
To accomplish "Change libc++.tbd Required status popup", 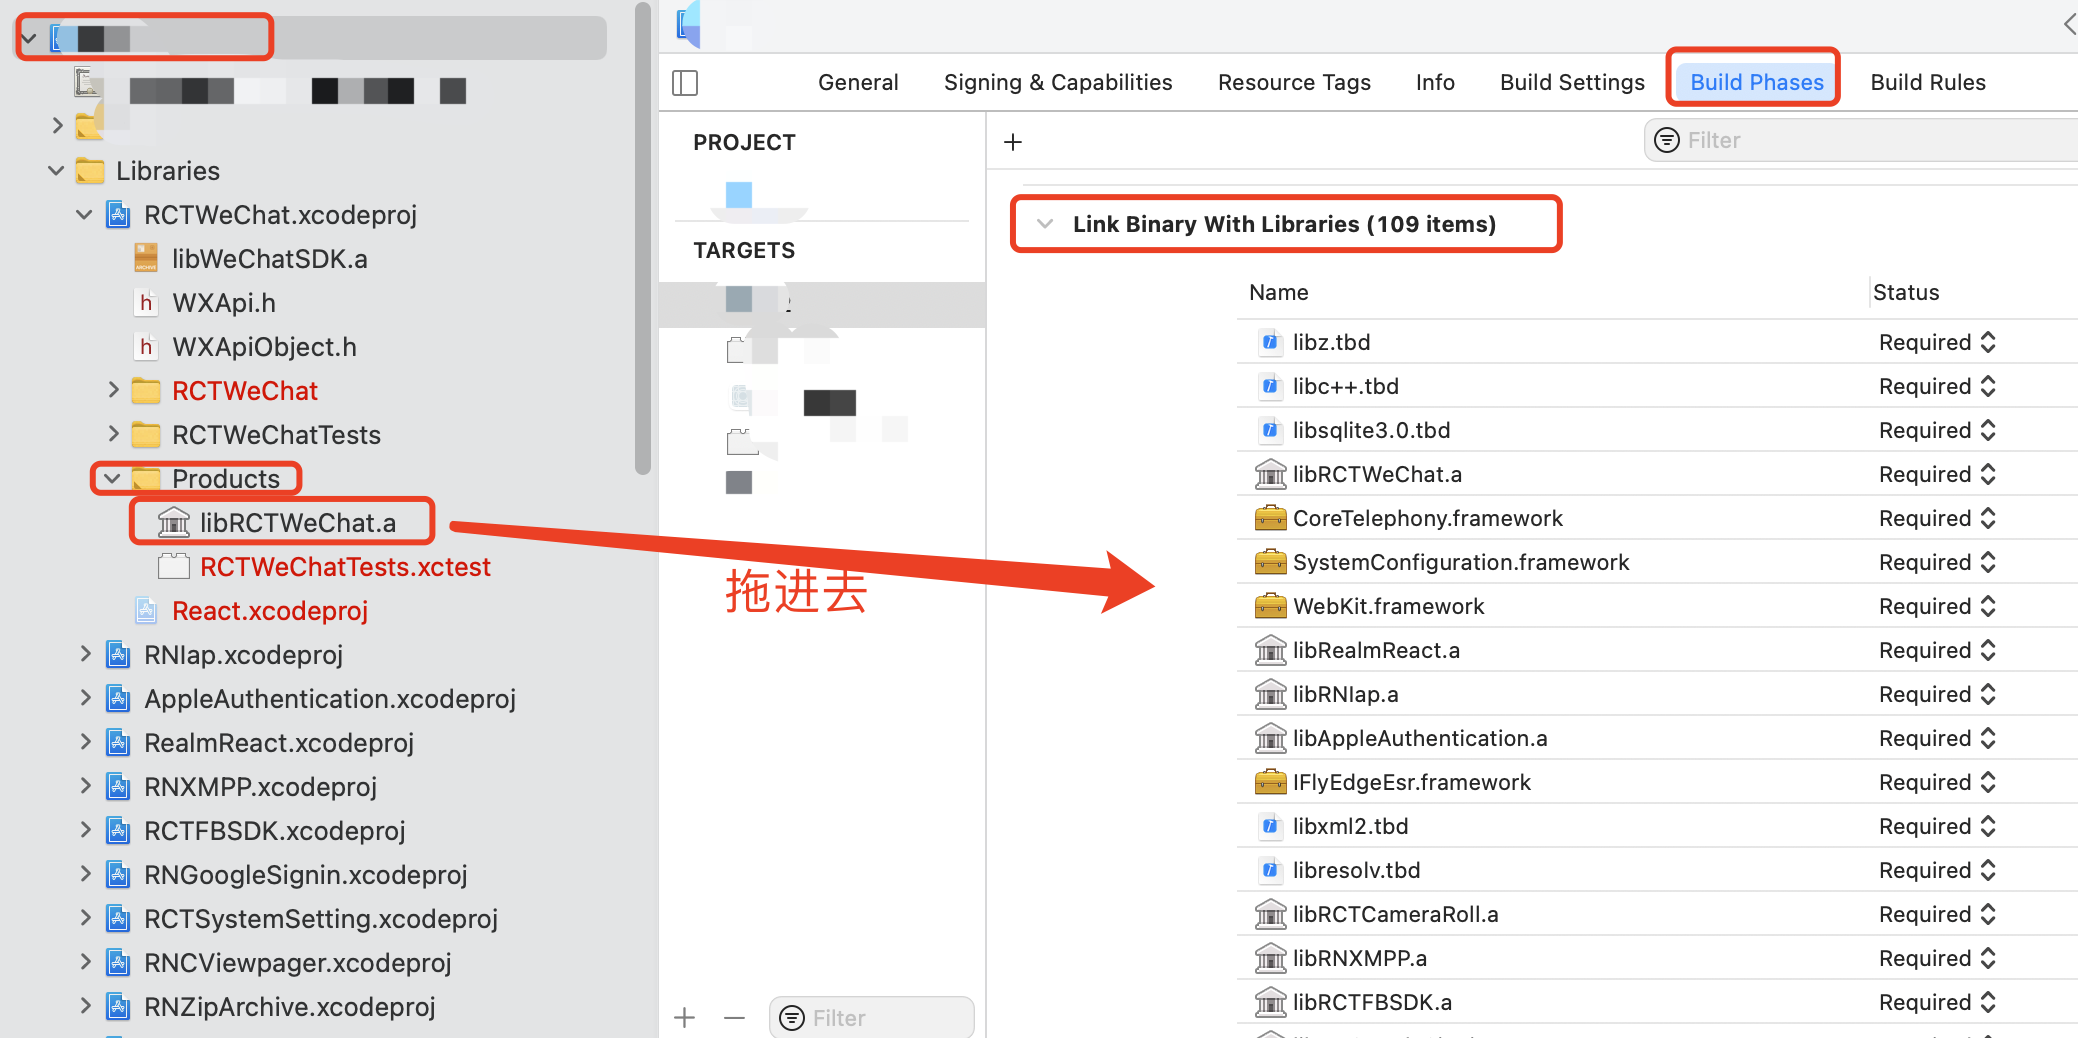I will 1937,386.
